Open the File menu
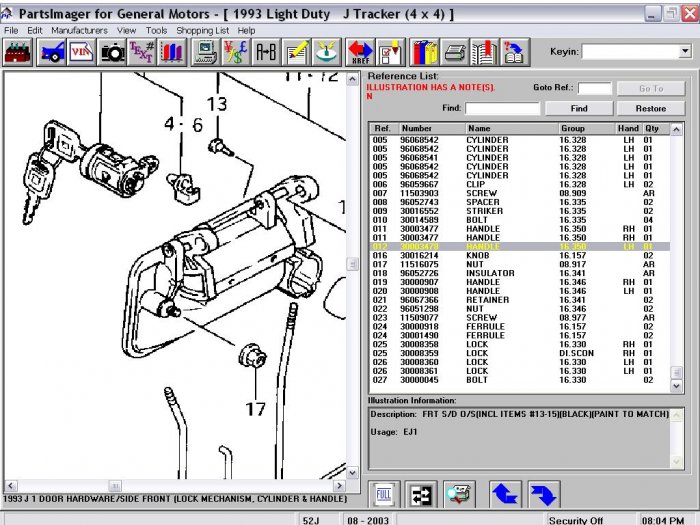 click(x=11, y=30)
